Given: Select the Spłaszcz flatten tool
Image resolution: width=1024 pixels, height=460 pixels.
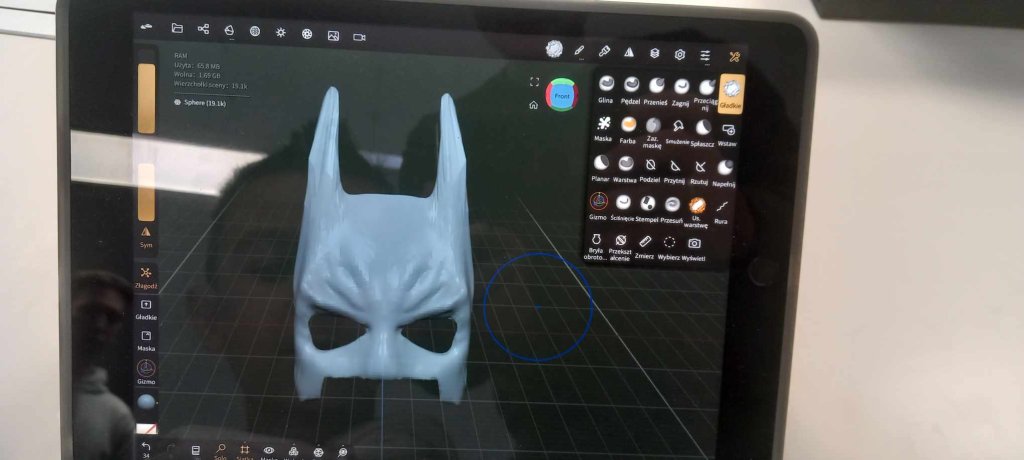Looking at the screenshot, I should [703, 129].
